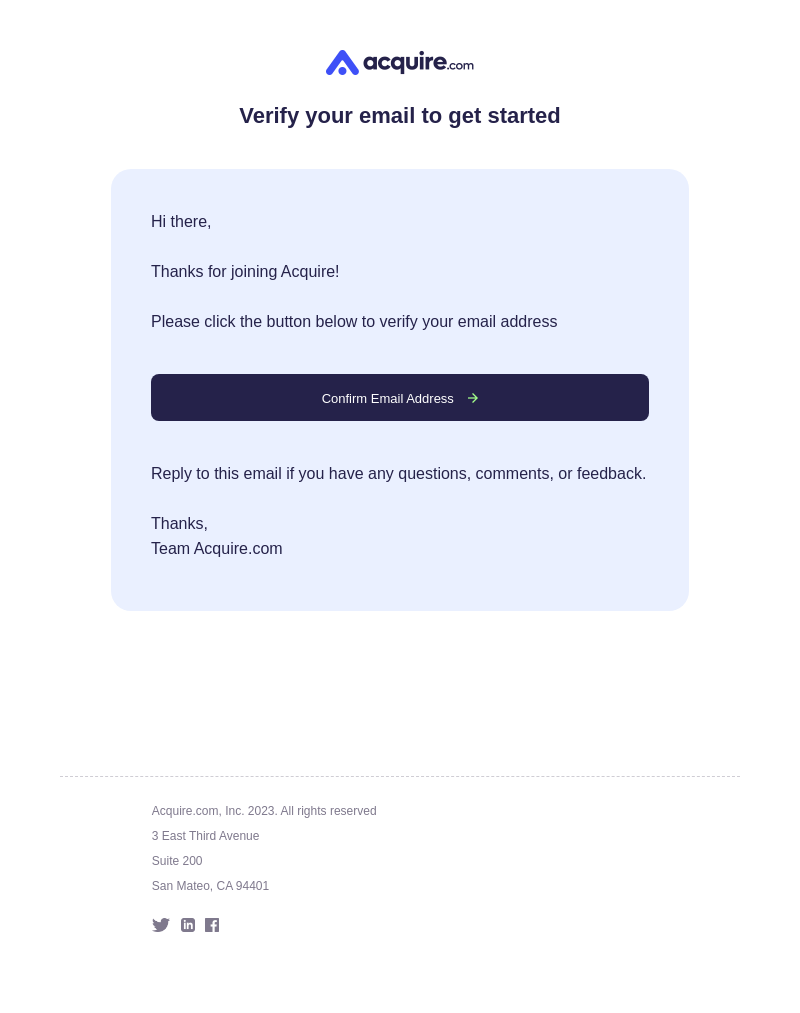
Task: Confirm the email address with the dark button
Action: (x=400, y=397)
